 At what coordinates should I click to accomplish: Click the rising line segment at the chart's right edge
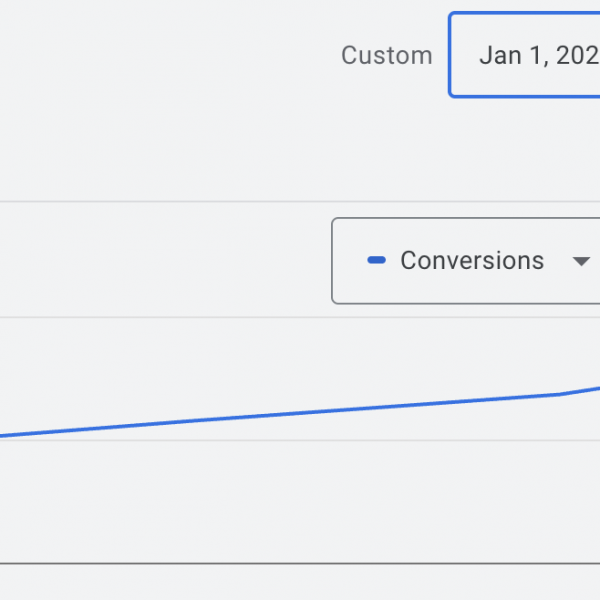point(583,389)
